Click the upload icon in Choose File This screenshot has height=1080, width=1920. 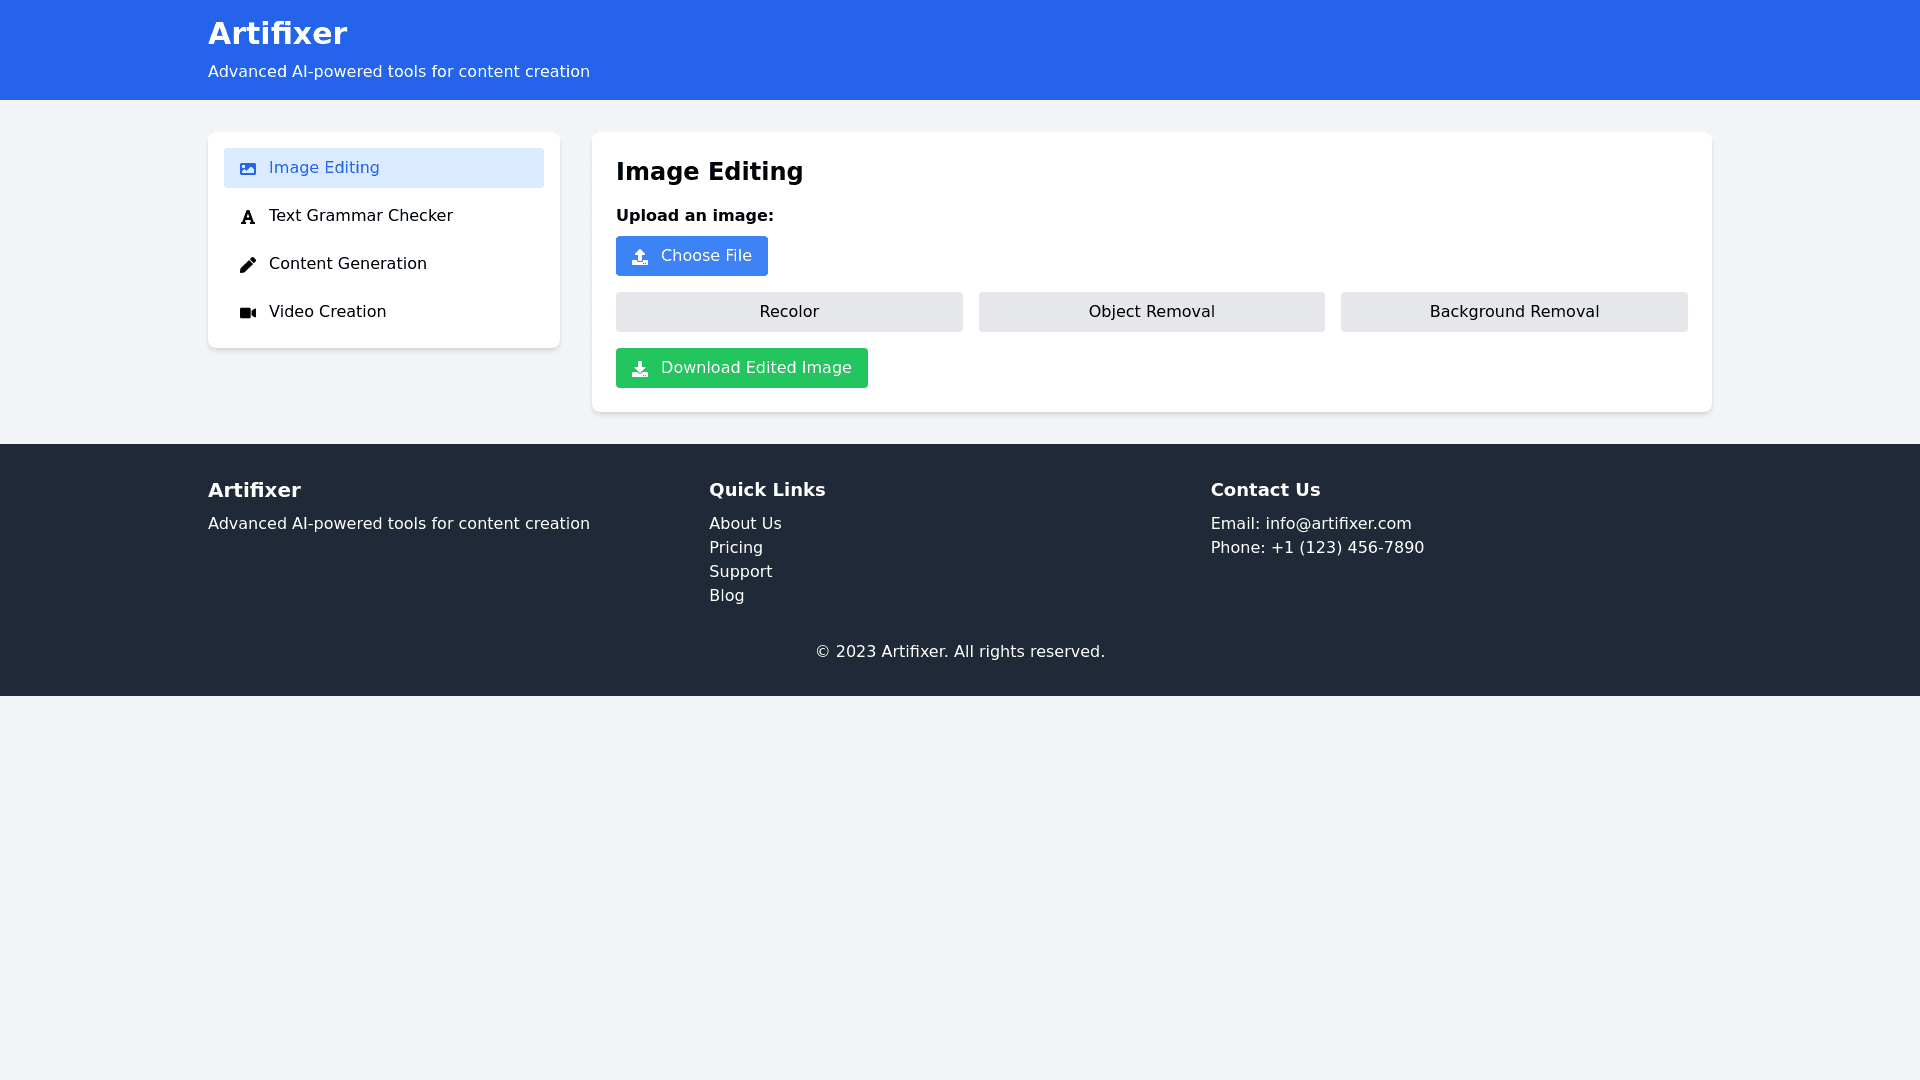pos(640,257)
